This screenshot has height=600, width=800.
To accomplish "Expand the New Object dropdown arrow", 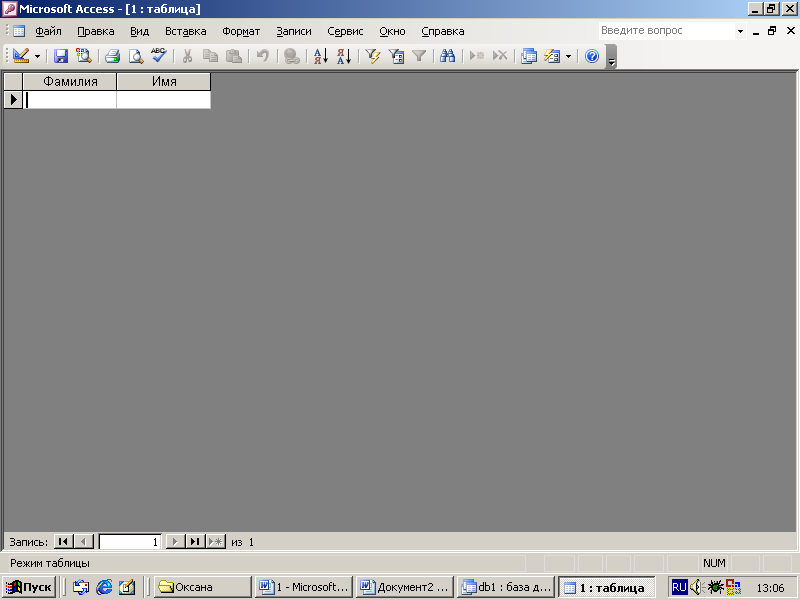I will (568, 56).
